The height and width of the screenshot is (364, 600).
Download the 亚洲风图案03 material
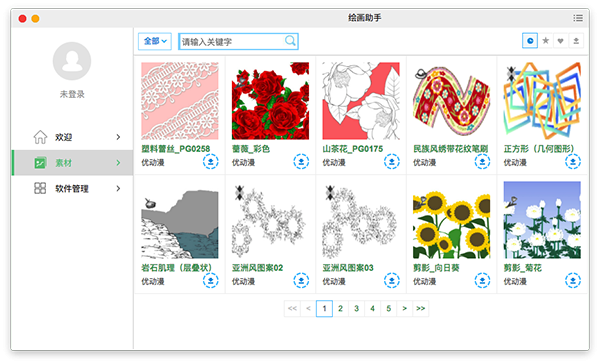point(392,281)
